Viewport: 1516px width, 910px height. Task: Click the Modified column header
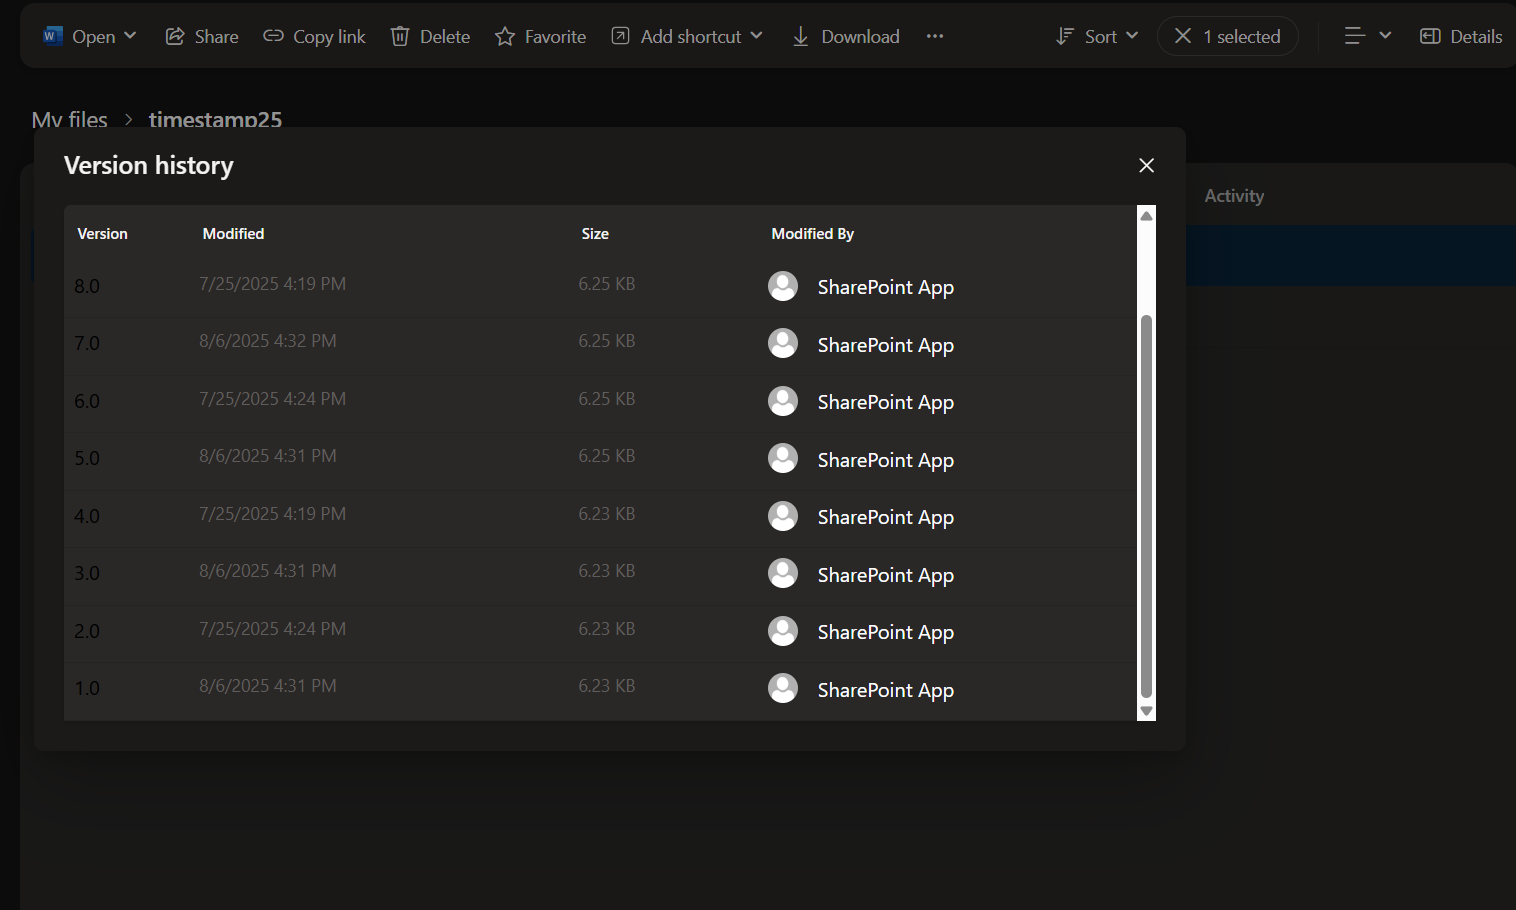234,234
